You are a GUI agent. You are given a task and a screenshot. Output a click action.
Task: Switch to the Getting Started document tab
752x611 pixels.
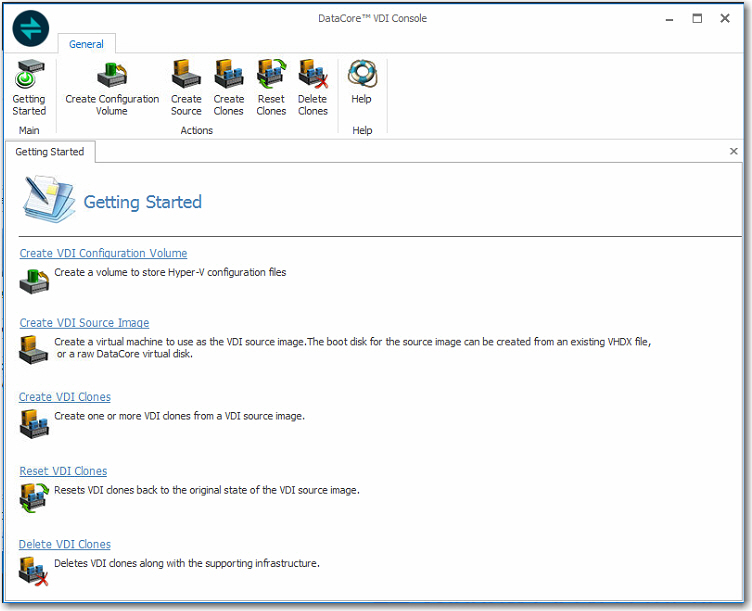click(50, 152)
